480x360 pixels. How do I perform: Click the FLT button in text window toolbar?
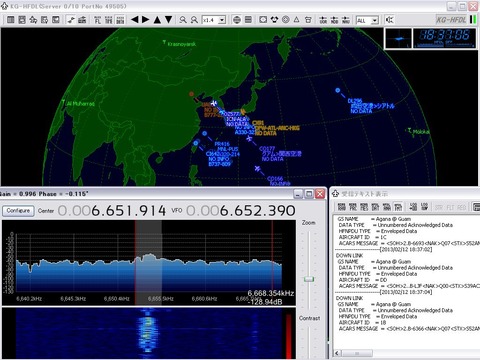pos(450,207)
